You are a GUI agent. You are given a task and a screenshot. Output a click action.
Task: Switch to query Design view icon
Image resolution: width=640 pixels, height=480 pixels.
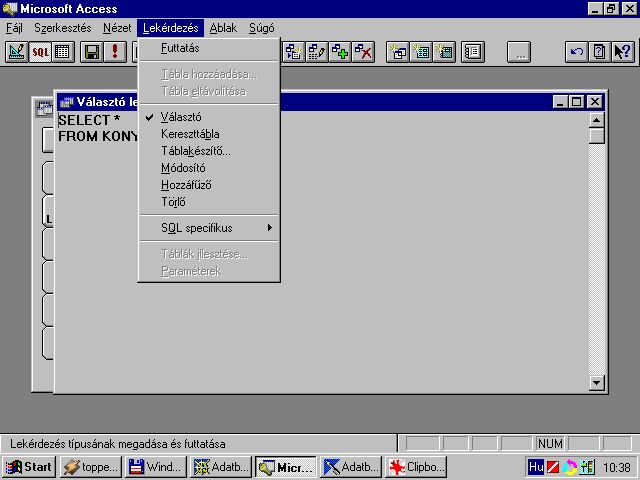coord(16,52)
